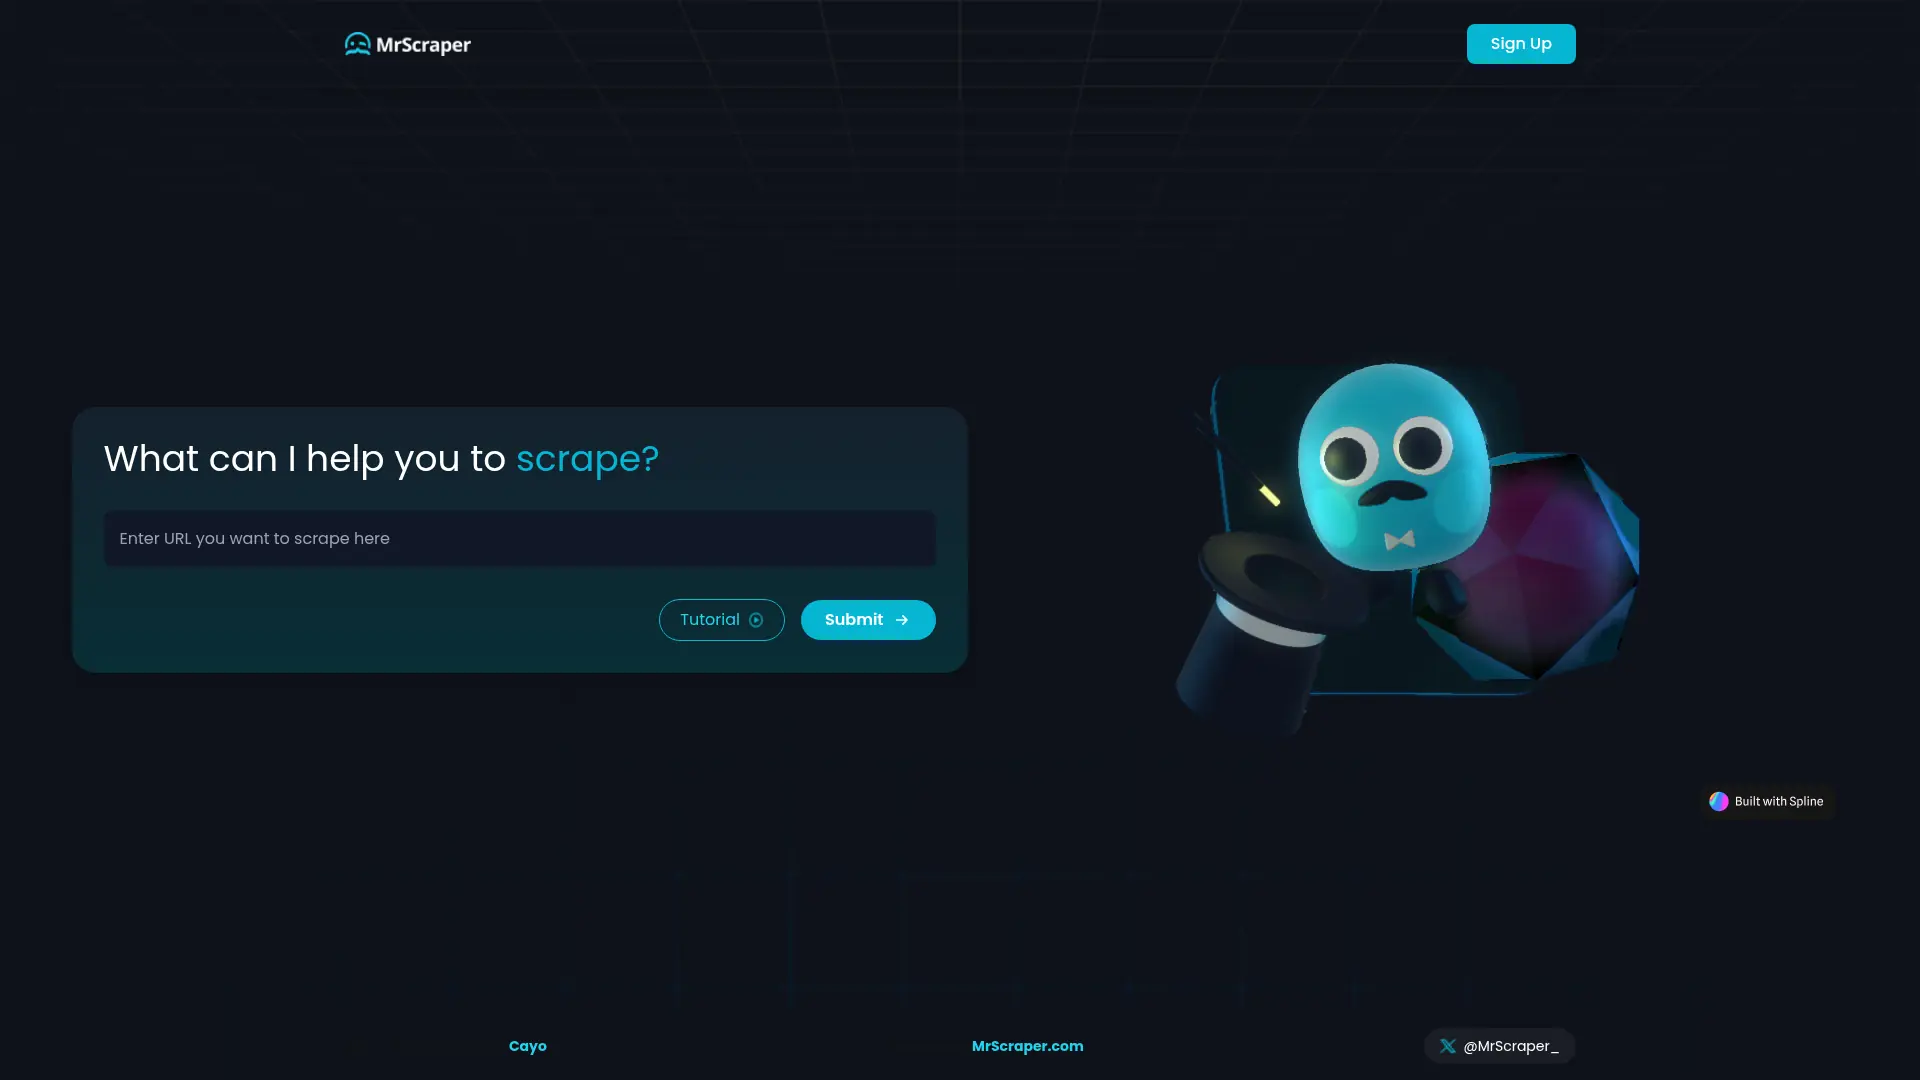The image size is (1920, 1080).
Task: Open the Cayo footer link
Action: click(x=528, y=1046)
